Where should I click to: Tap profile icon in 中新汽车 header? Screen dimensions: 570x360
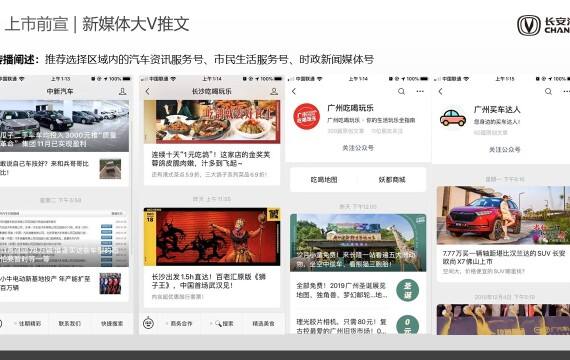123,91
